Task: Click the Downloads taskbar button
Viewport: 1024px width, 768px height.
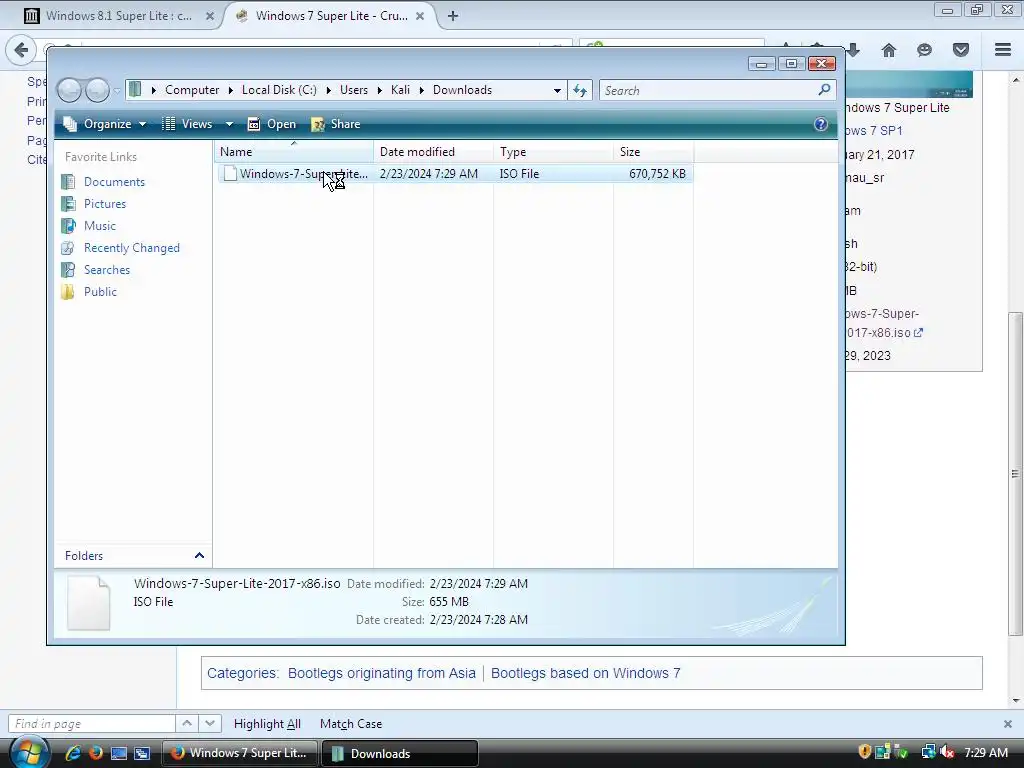Action: coord(400,753)
